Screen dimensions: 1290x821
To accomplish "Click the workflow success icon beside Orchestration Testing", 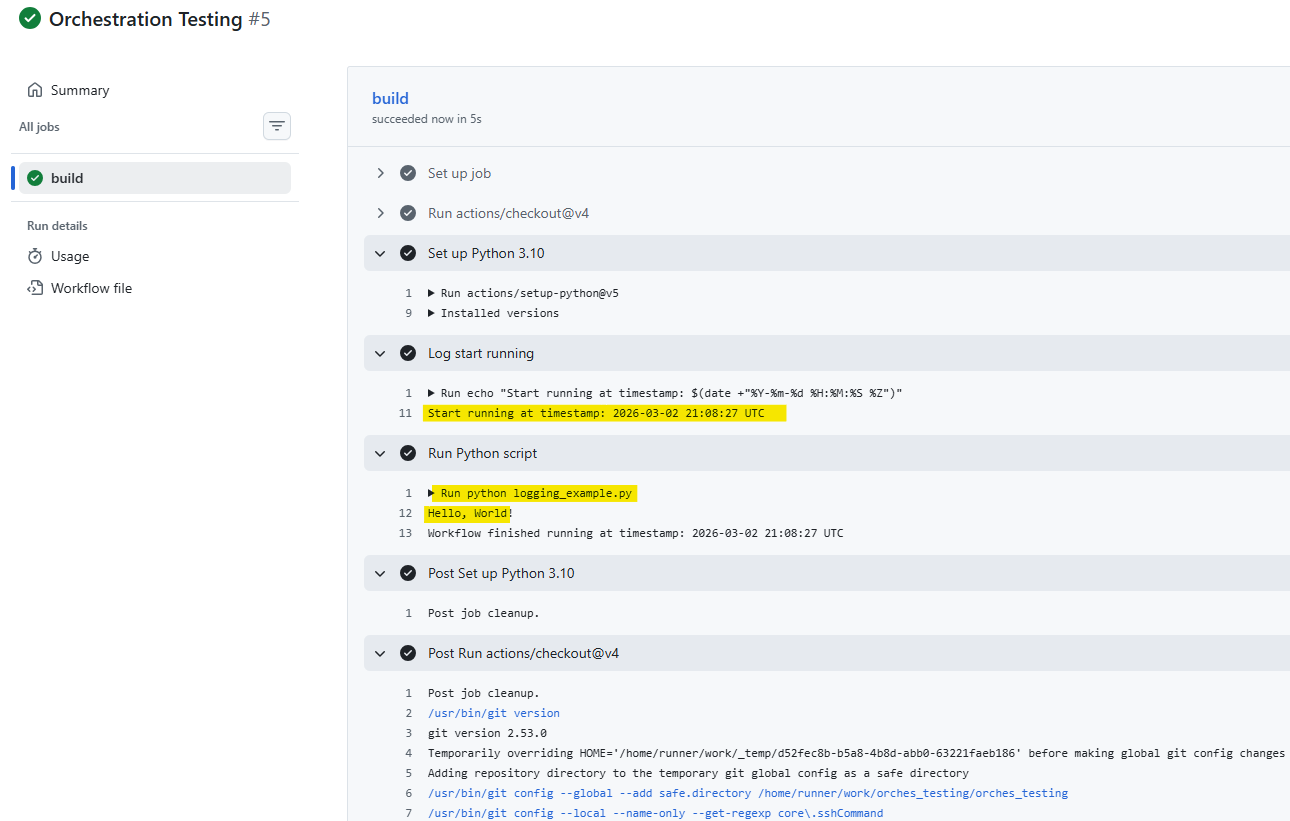I will tap(30, 18).
